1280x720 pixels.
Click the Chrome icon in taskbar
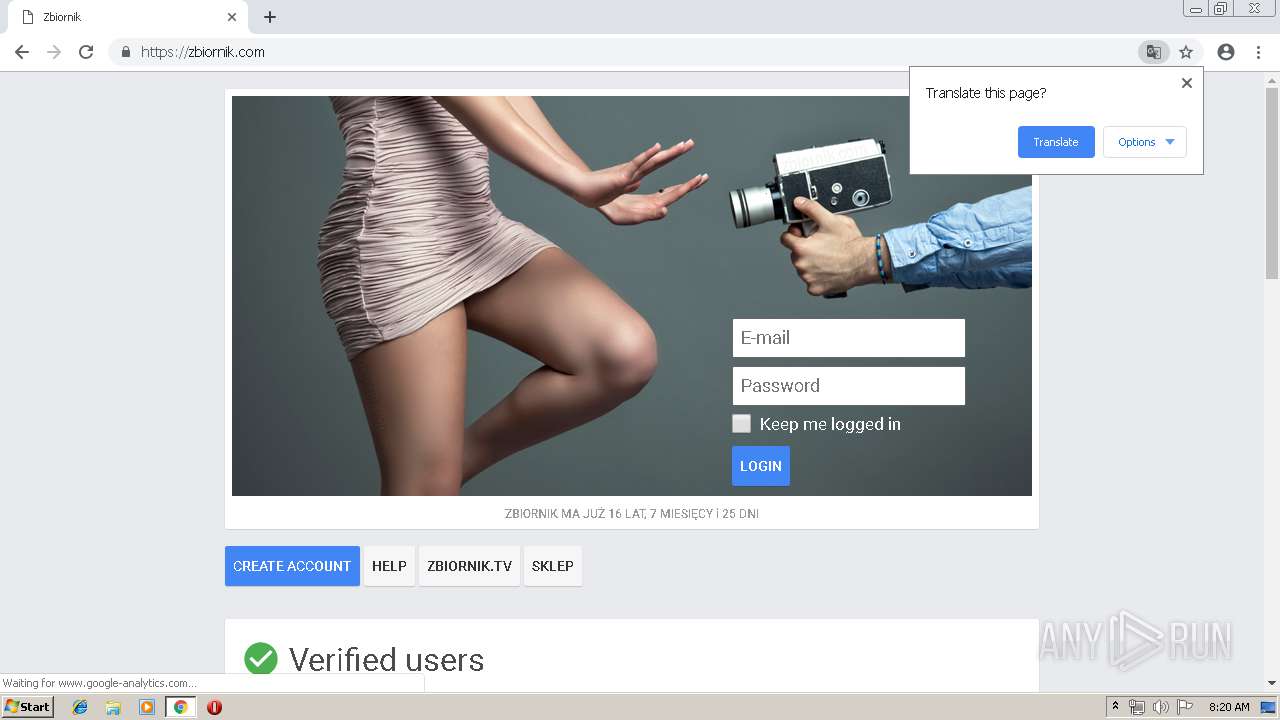pos(180,707)
